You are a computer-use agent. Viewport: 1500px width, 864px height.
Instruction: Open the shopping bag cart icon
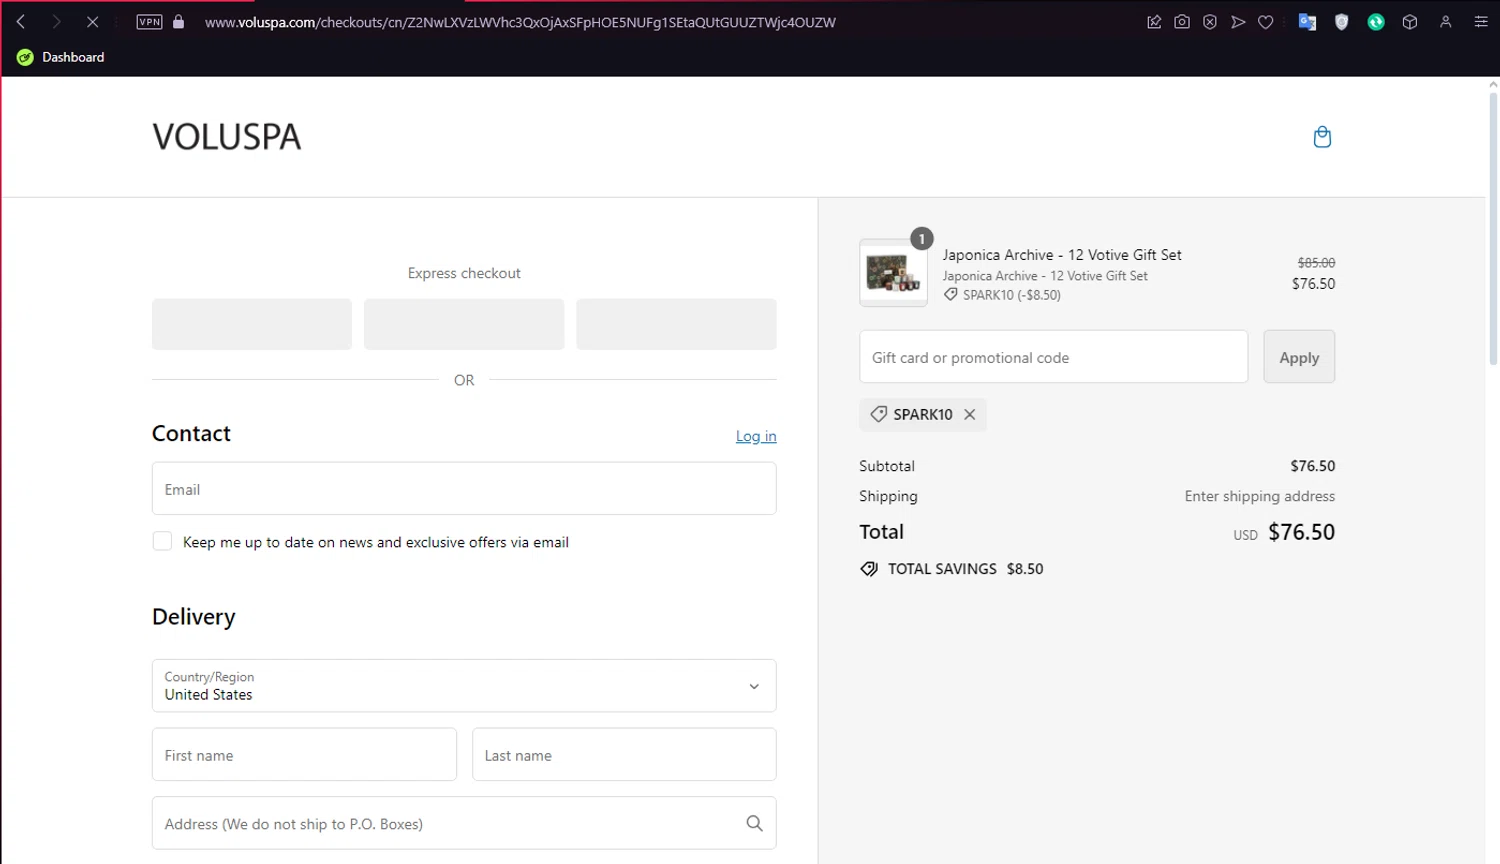[x=1322, y=137]
